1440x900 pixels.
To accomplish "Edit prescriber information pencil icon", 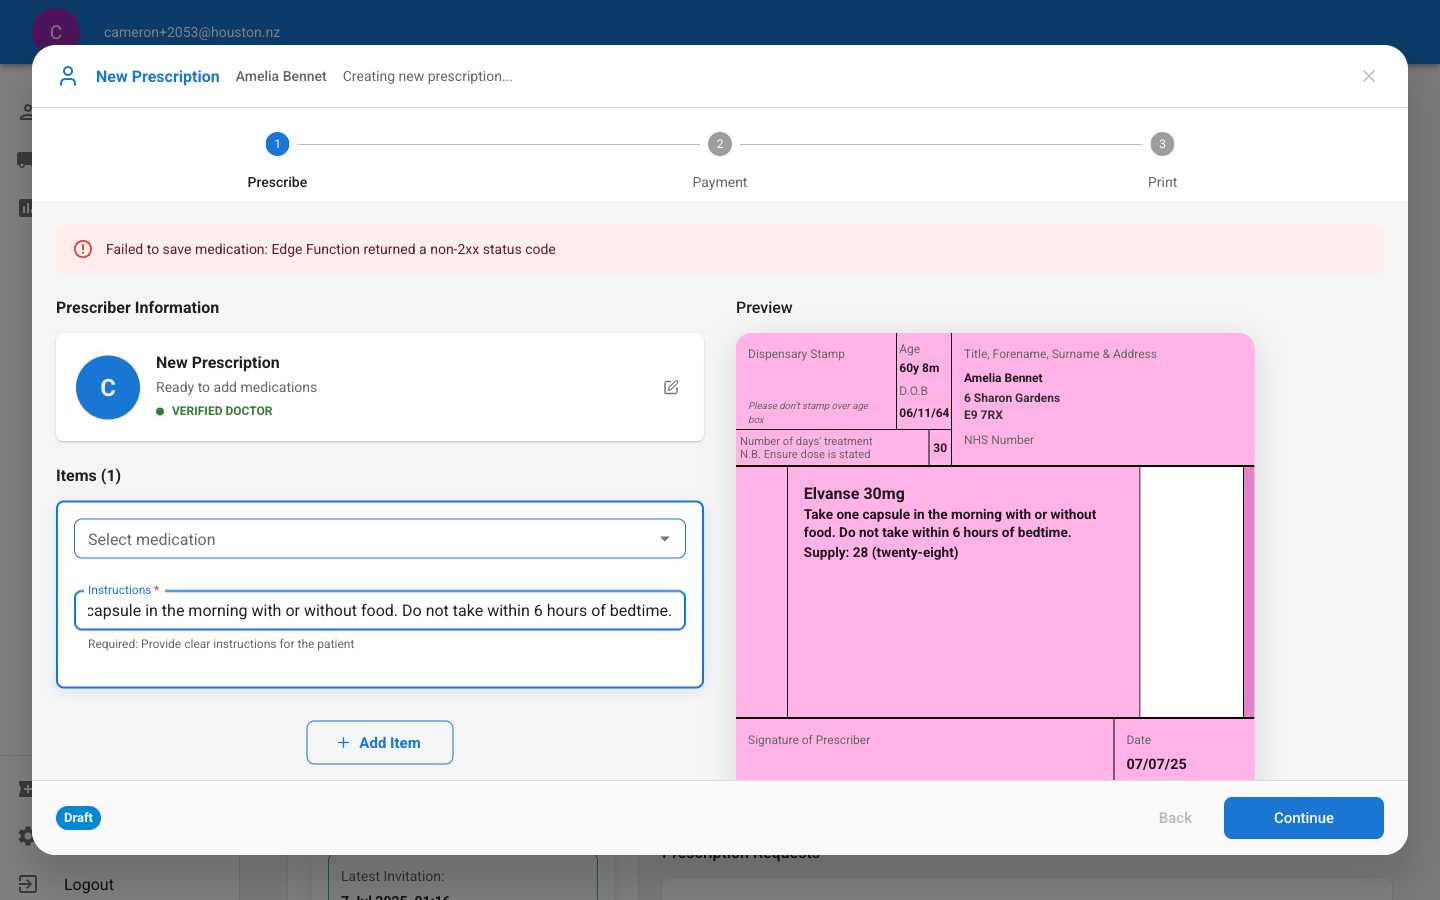I will coord(671,387).
